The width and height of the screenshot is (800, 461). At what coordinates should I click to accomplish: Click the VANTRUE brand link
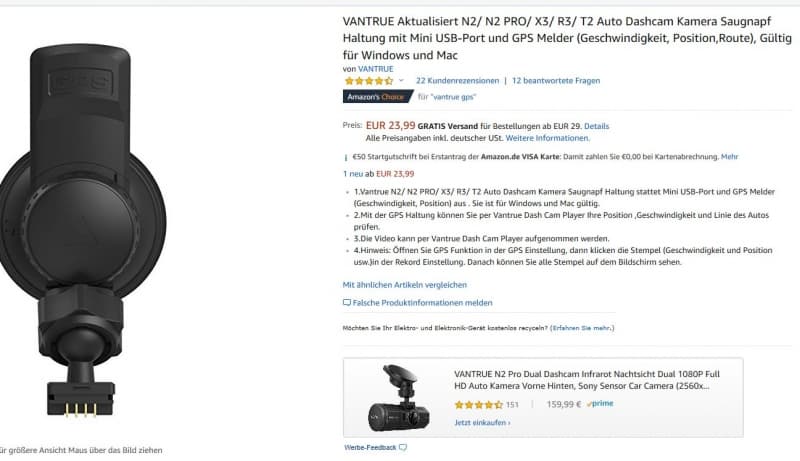point(376,69)
